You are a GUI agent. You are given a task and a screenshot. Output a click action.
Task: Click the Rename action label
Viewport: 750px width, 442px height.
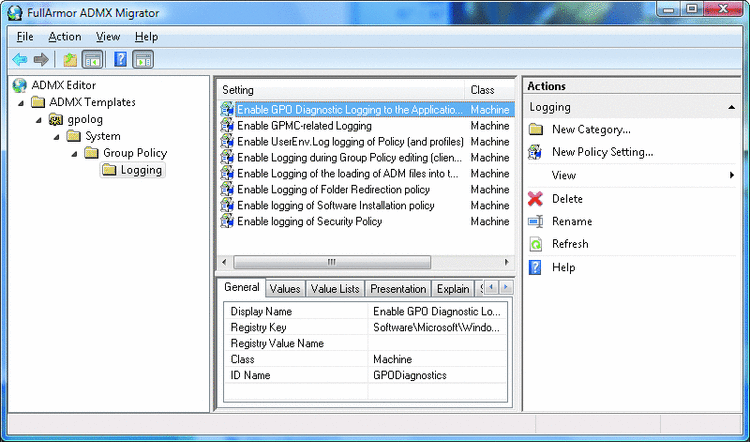[x=572, y=221]
